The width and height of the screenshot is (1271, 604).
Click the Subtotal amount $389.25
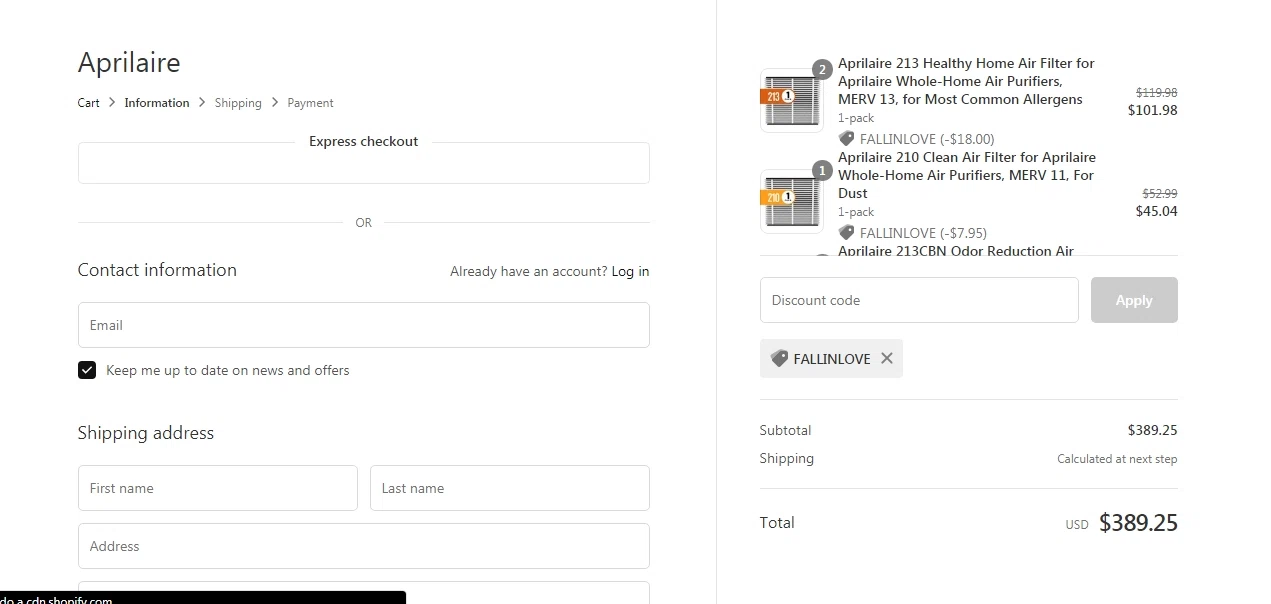tap(1152, 430)
